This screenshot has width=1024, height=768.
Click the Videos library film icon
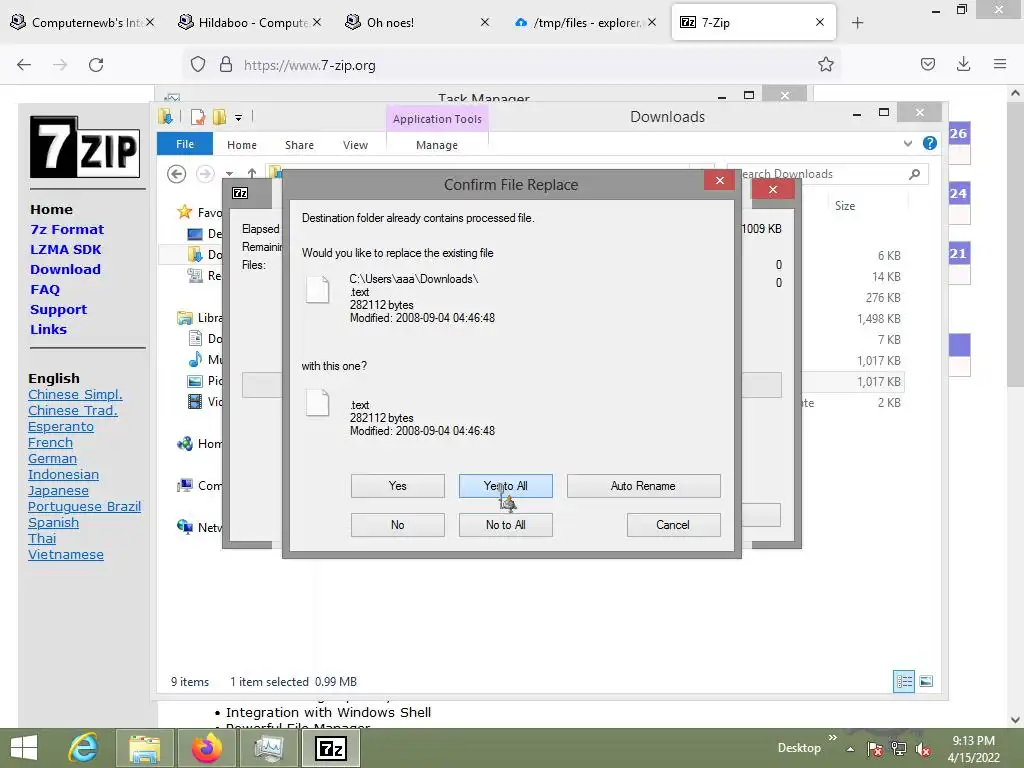pyautogui.click(x=195, y=402)
